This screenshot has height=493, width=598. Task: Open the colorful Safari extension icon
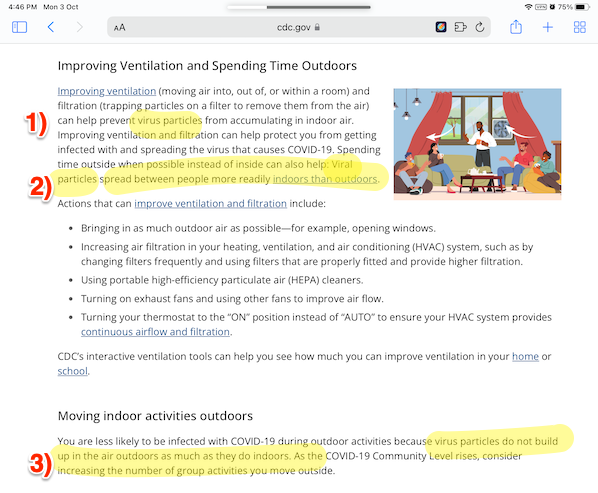[441, 27]
